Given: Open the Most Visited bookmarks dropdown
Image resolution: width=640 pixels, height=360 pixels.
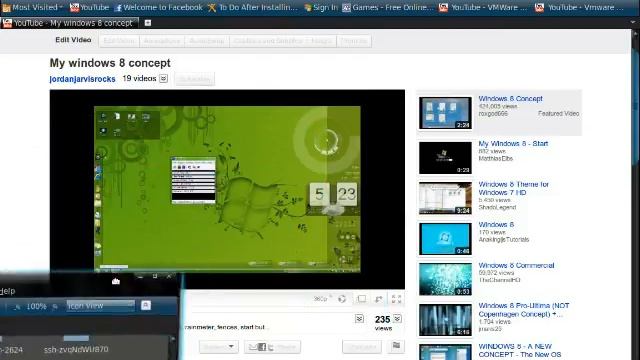Looking at the screenshot, I should [33, 7].
